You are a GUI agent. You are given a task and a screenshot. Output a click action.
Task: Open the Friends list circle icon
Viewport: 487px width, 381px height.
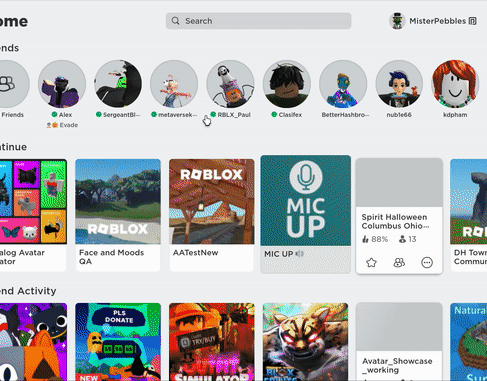(11, 84)
